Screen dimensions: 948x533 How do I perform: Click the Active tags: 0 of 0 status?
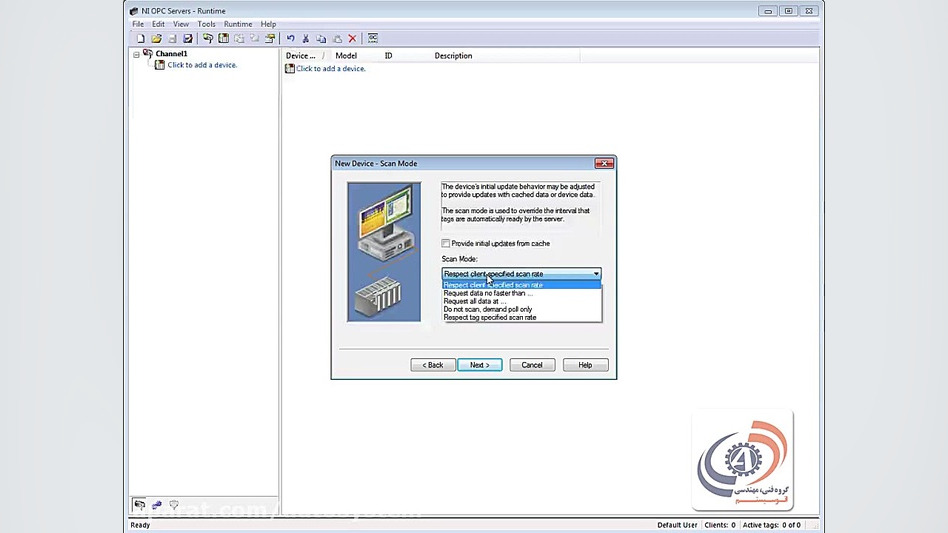[x=771, y=525]
